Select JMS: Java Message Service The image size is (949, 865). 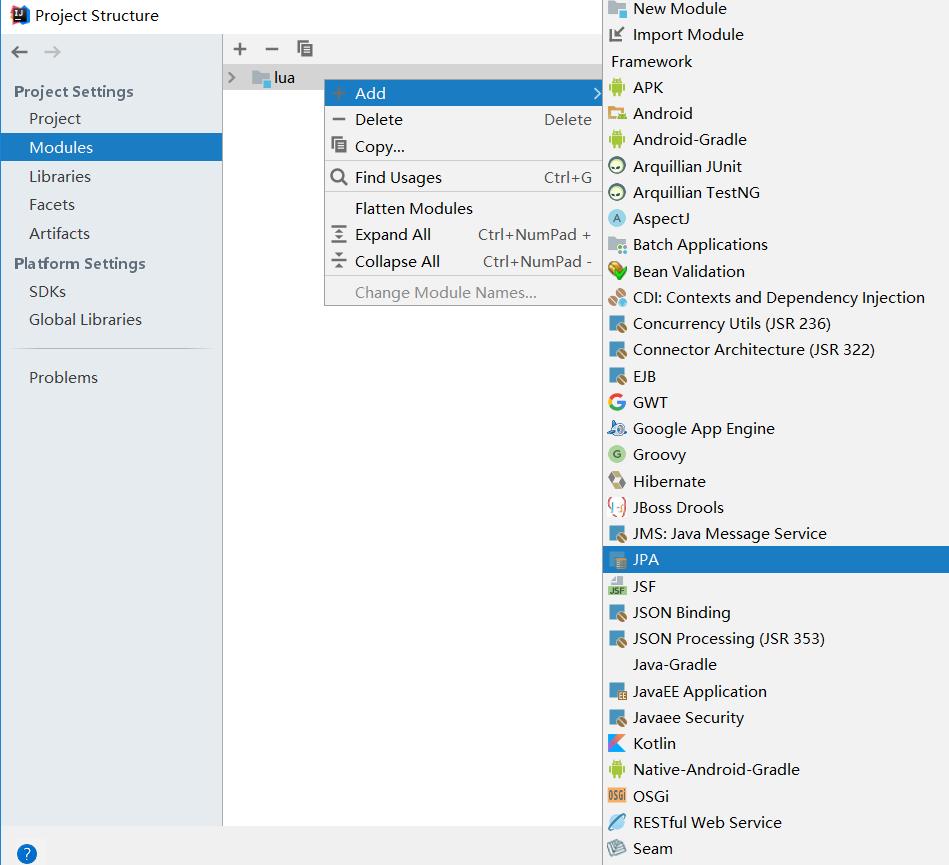click(x=776, y=533)
